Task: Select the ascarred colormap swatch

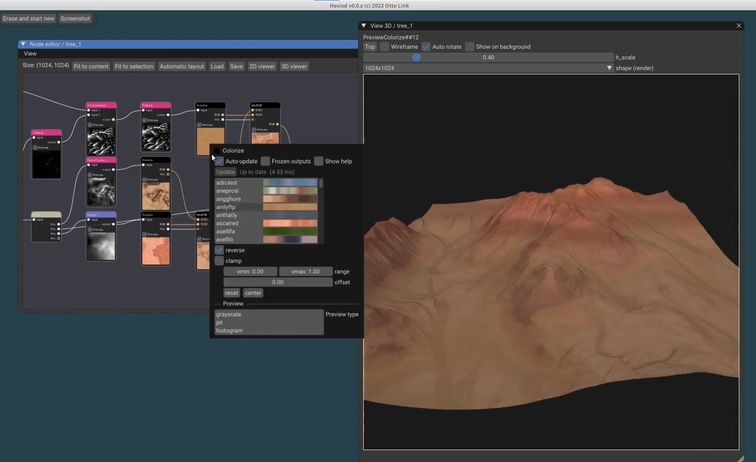Action: coord(290,223)
